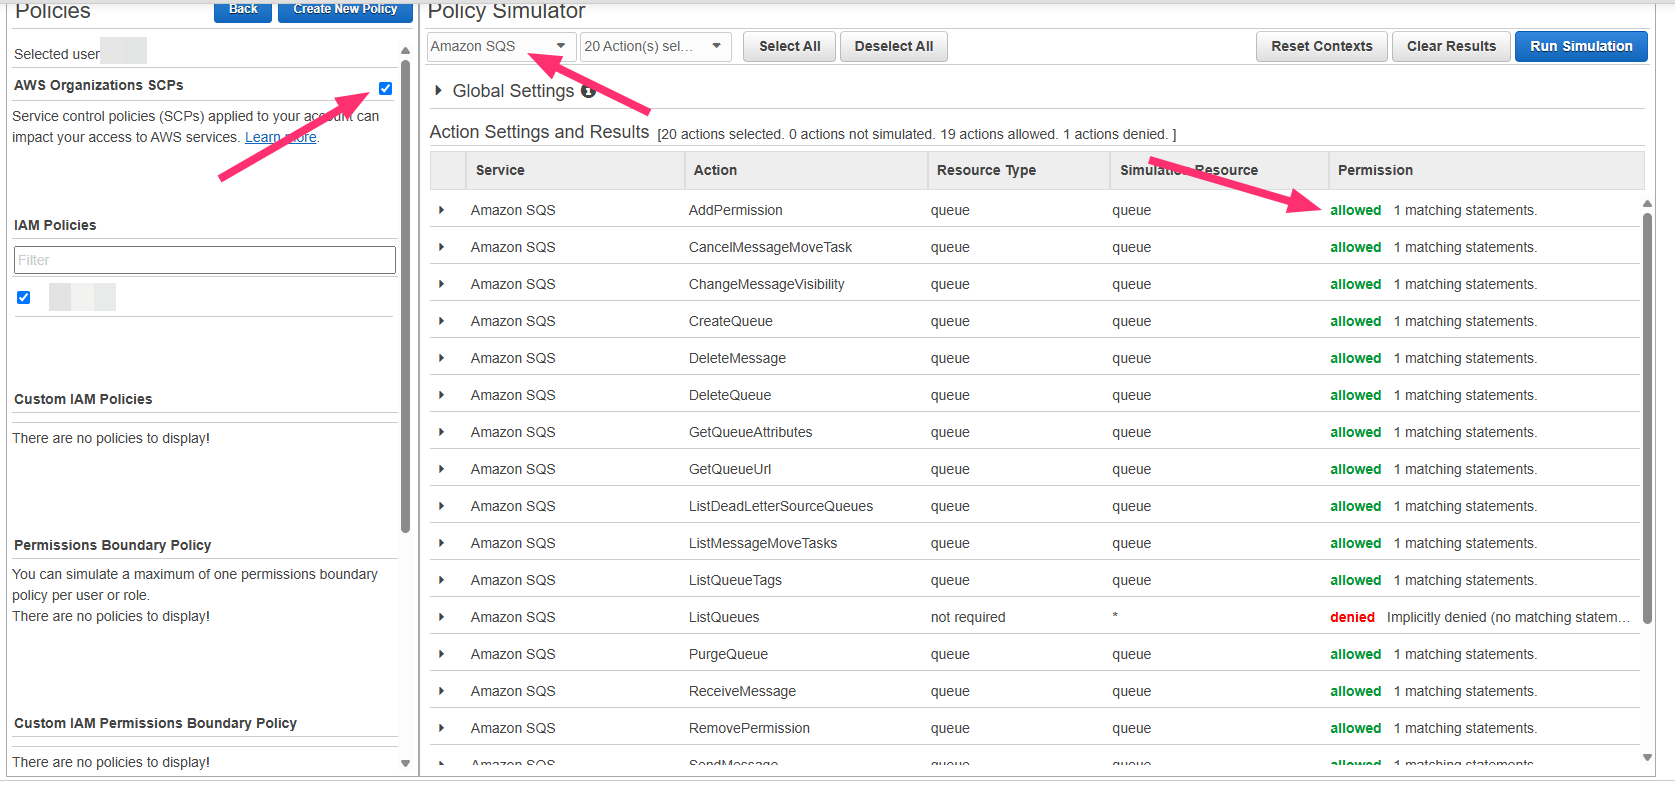Open the 20 Action(s) selected dropdown

pyautogui.click(x=655, y=46)
